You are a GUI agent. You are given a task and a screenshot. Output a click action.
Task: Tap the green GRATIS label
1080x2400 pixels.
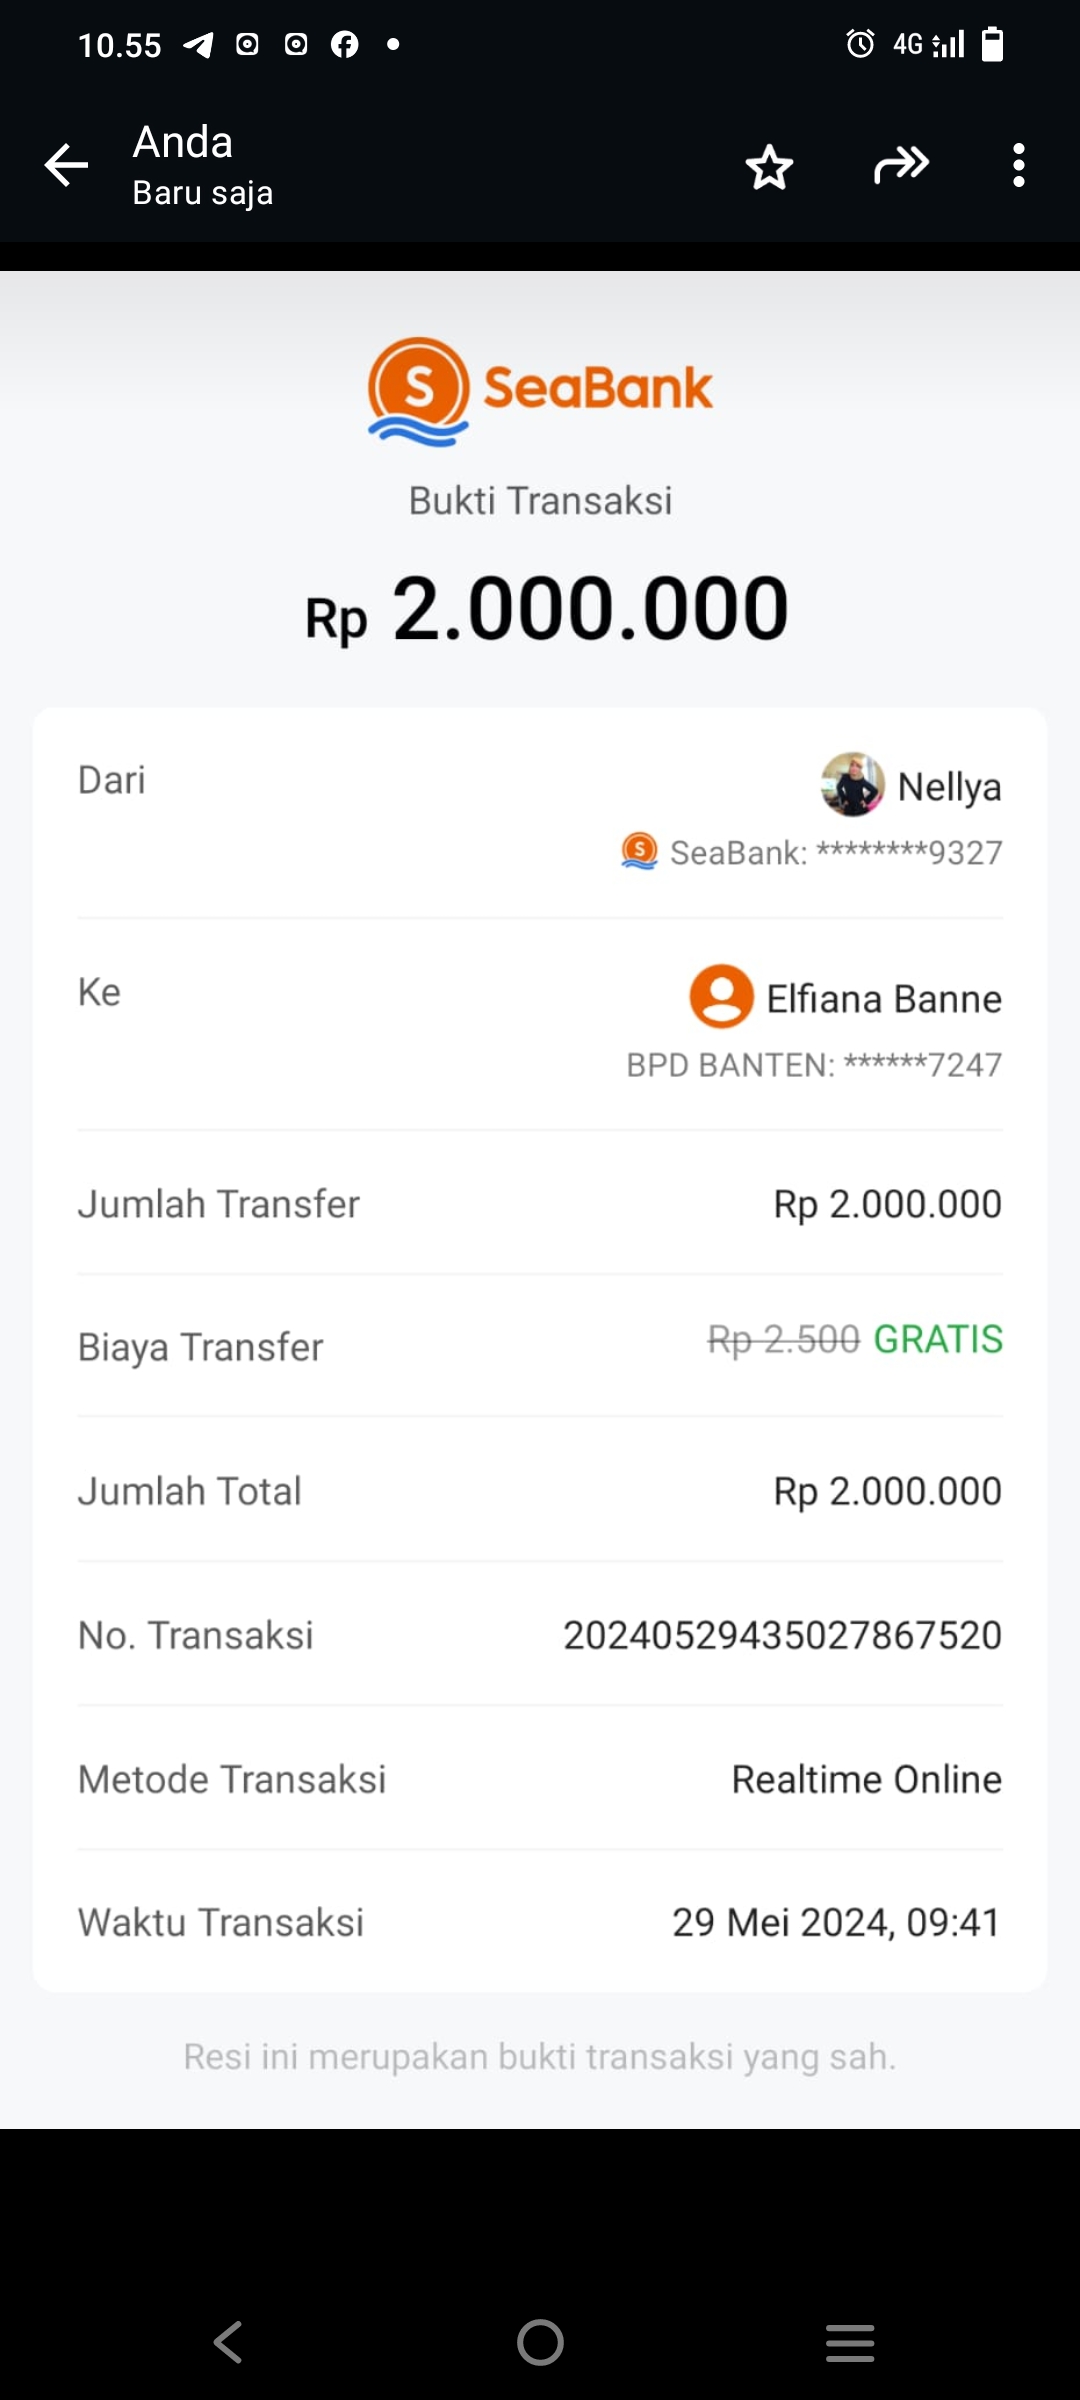[938, 1340]
